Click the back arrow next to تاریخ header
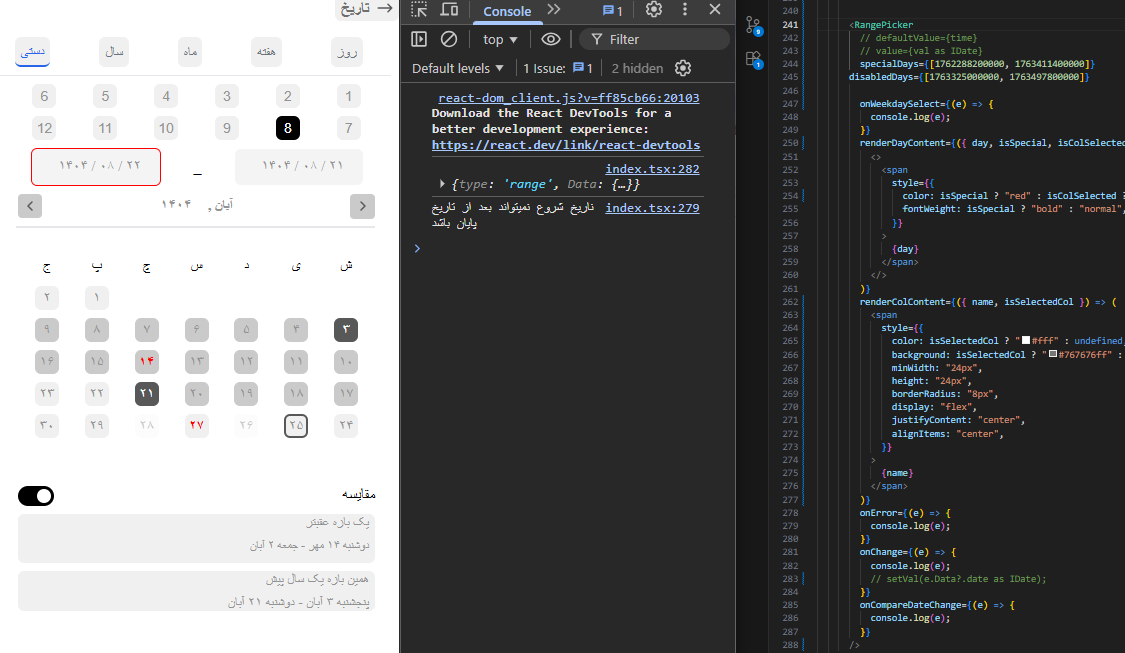Viewport: 1125px width, 653px height. point(385,8)
